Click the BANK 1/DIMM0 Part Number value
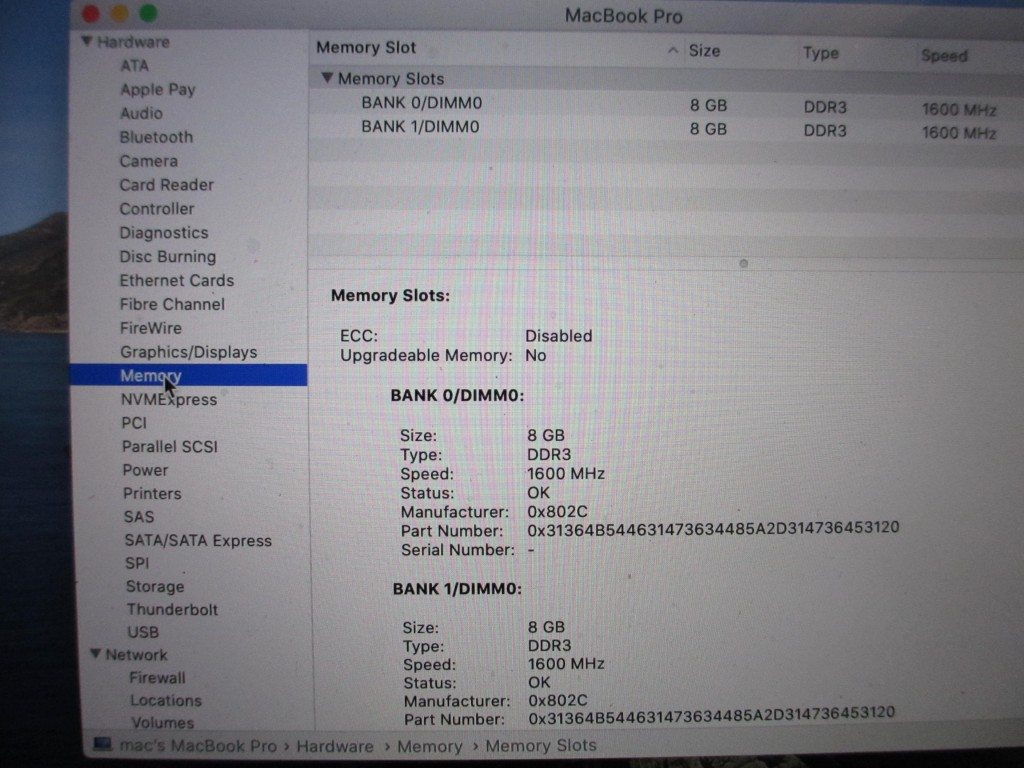Image resolution: width=1024 pixels, height=768 pixels. point(711,716)
